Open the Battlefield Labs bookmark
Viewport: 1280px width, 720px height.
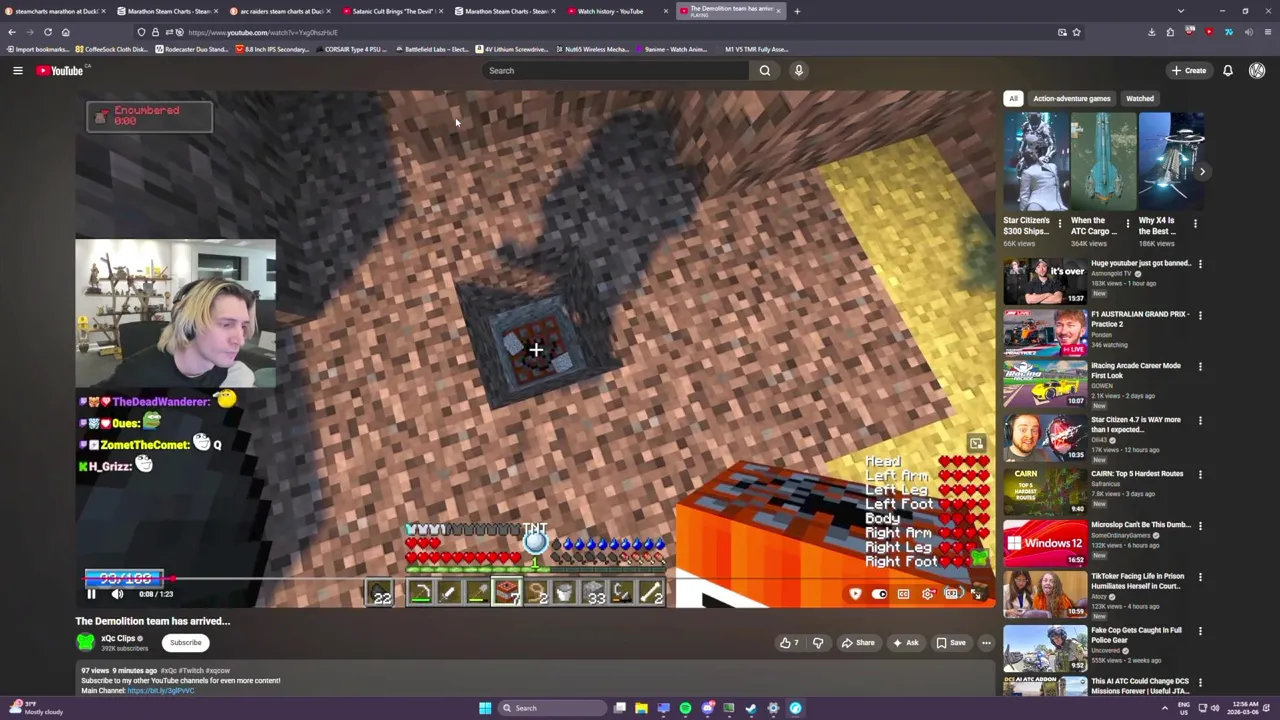pyautogui.click(x=431, y=49)
